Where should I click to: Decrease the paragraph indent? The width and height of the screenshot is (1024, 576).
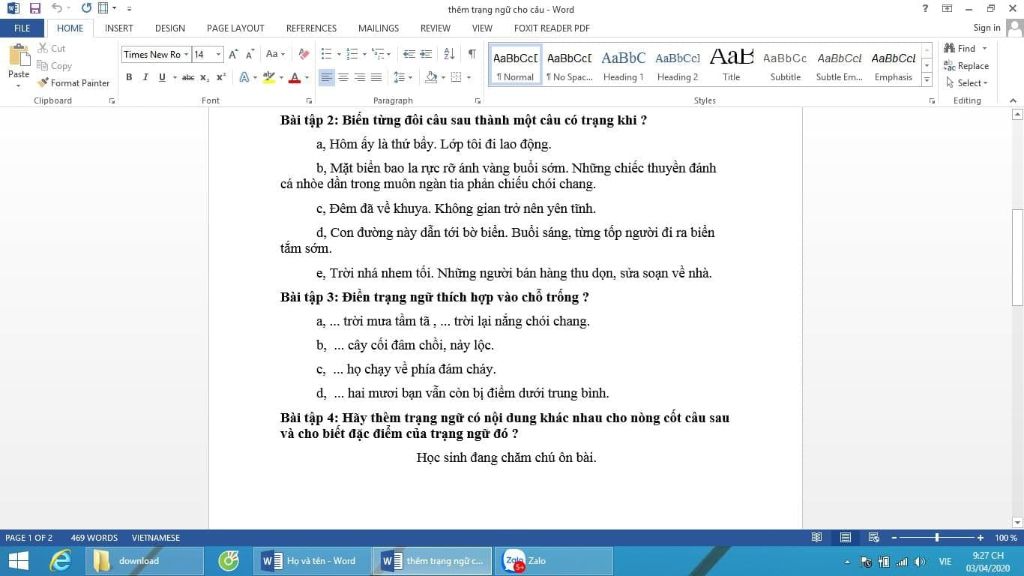point(409,54)
